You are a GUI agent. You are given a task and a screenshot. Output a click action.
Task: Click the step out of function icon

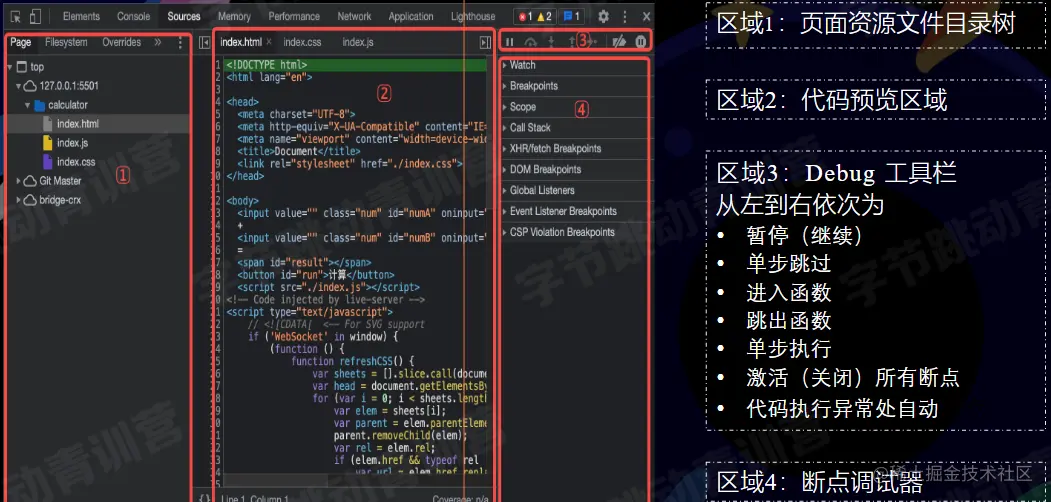(x=572, y=42)
